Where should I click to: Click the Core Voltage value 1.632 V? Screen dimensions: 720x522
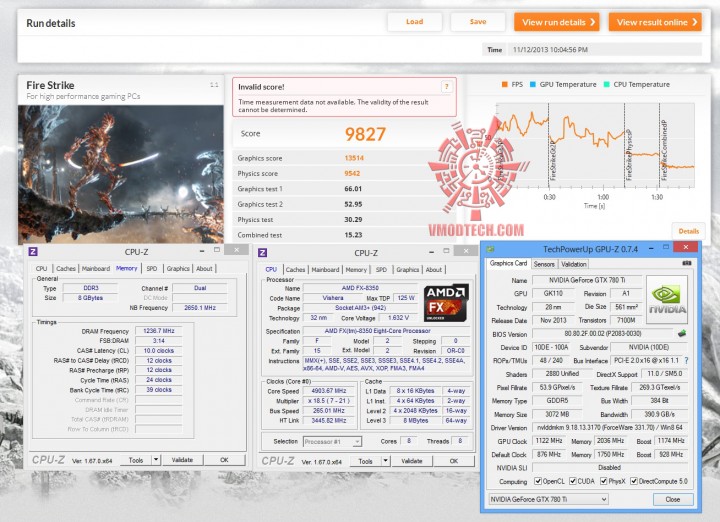(x=398, y=318)
